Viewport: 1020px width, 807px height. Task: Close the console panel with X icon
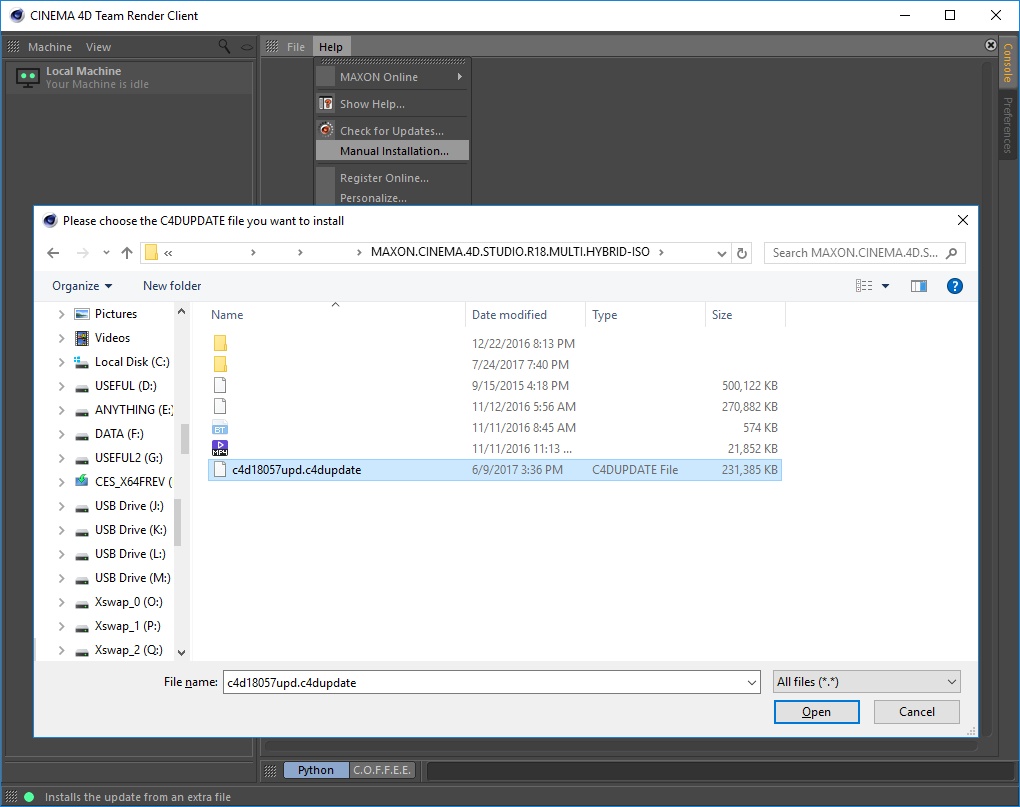pos(991,45)
